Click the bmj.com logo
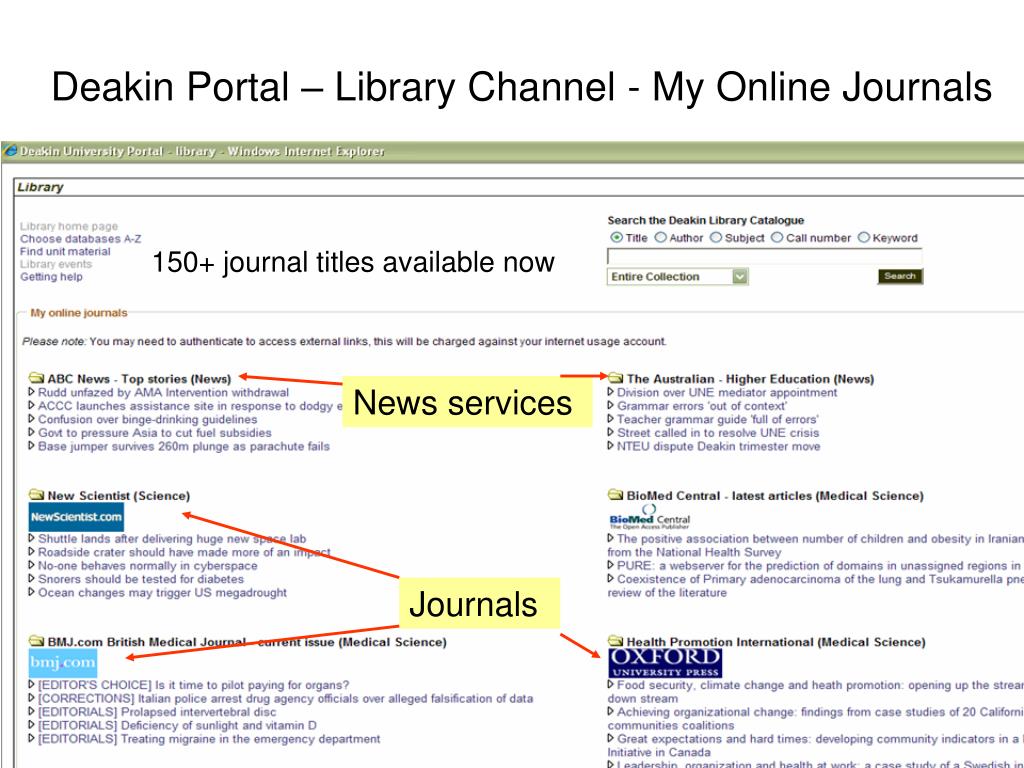This screenshot has width=1024, height=768. point(63,663)
